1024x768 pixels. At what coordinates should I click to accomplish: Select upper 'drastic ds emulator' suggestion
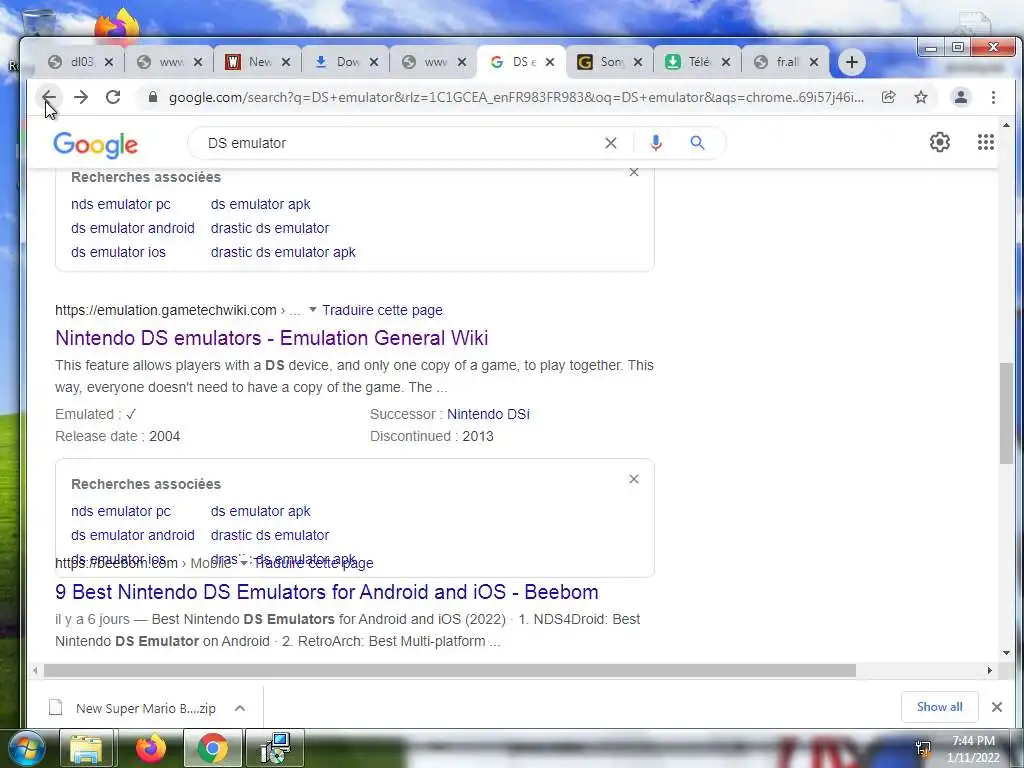click(270, 228)
